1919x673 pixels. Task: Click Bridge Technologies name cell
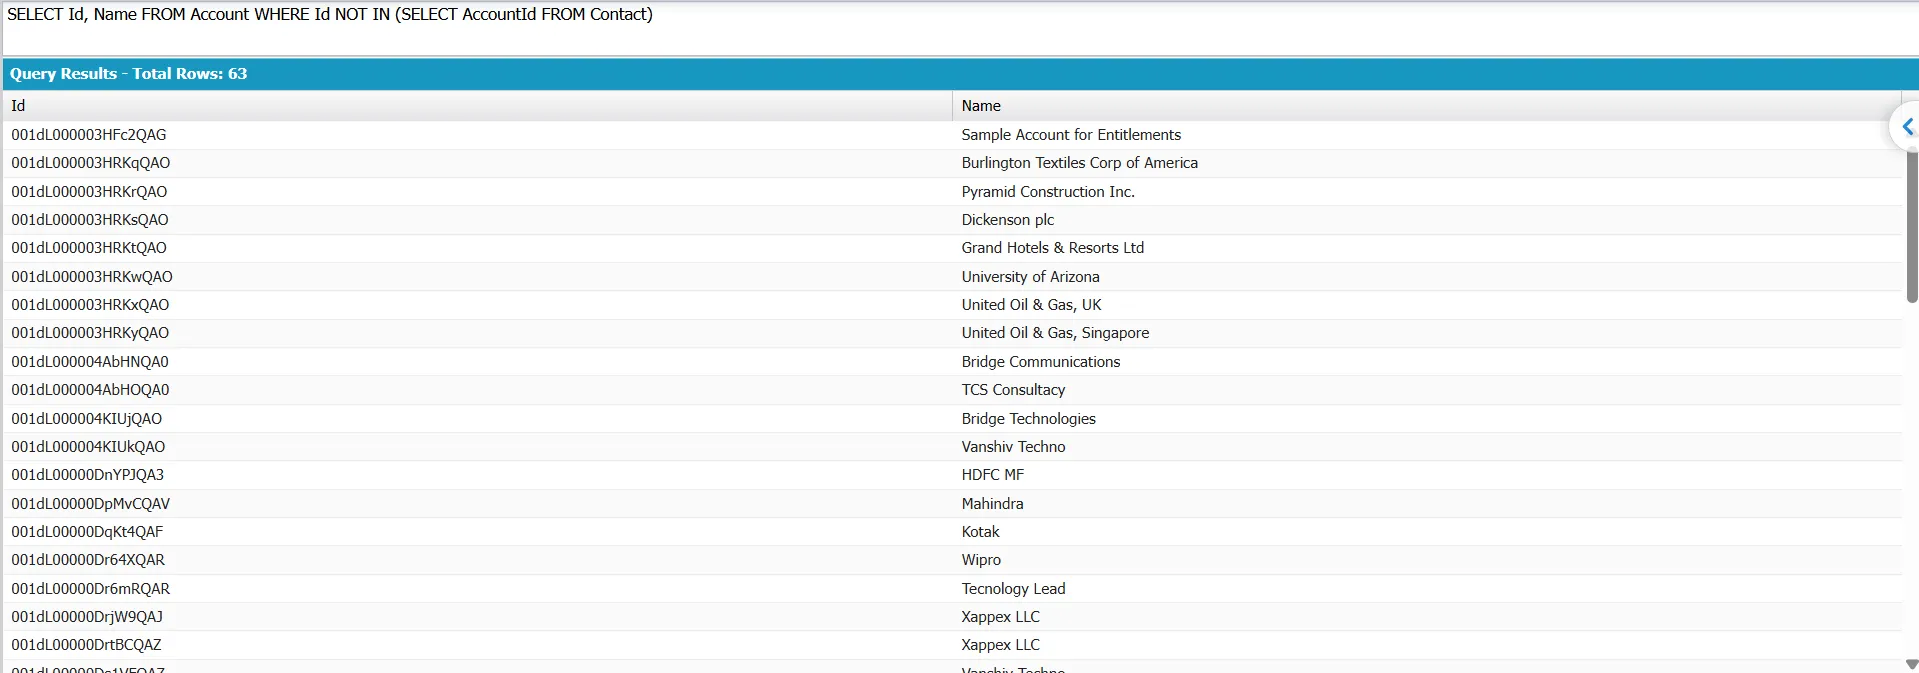[x=1029, y=419]
